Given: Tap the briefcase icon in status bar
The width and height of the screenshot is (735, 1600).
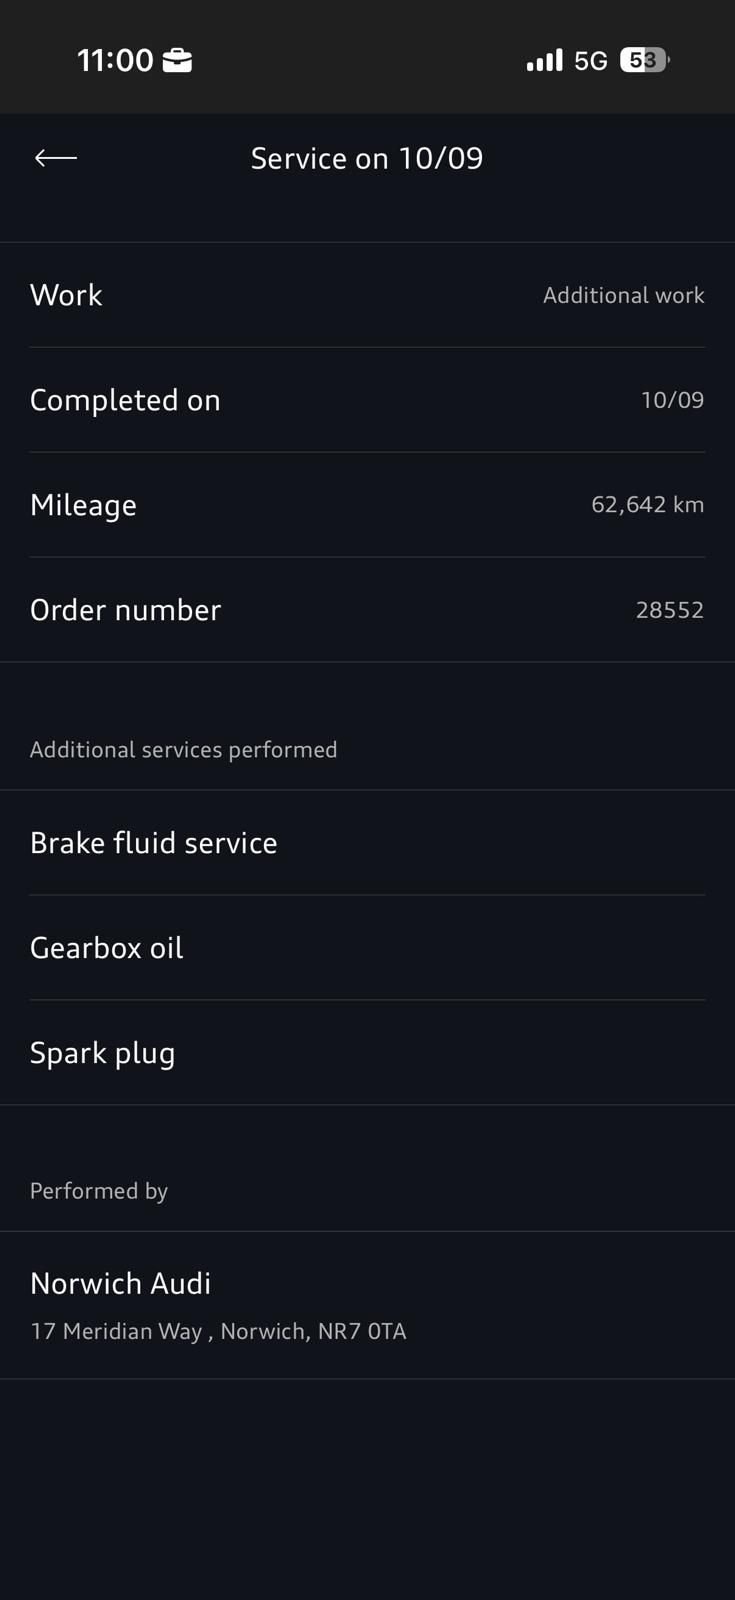Looking at the screenshot, I should coord(177,61).
